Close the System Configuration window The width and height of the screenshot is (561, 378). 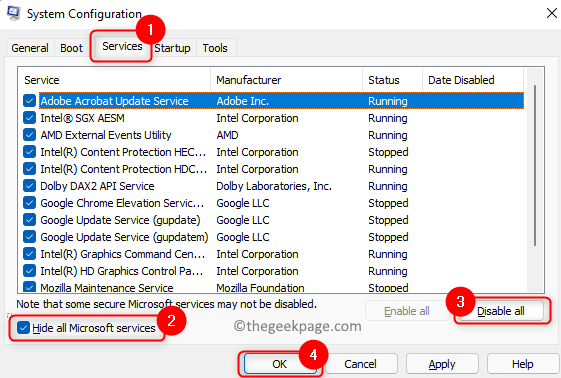[x=552, y=14]
